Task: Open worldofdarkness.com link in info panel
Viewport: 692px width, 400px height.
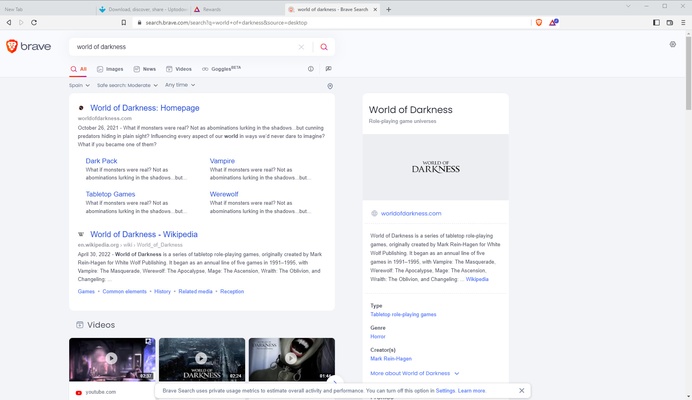Action: pos(411,213)
